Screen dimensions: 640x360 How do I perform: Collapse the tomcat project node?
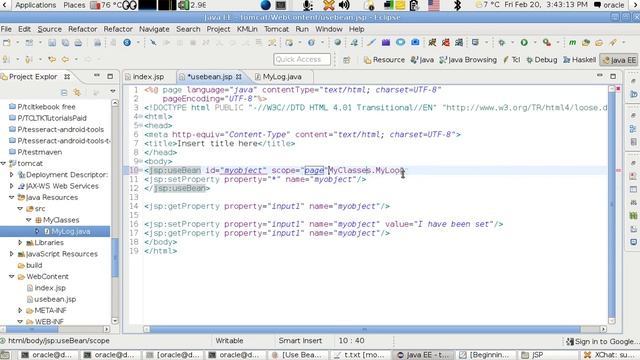[3, 163]
